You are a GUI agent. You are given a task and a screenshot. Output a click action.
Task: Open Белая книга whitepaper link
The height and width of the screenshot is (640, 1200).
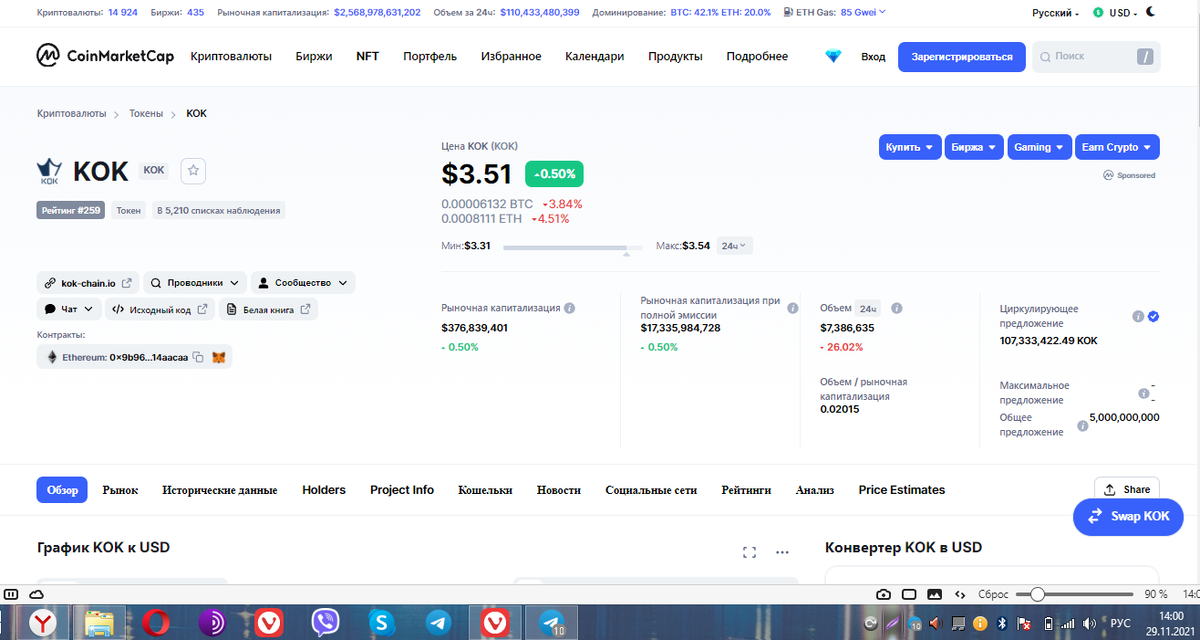pyautogui.click(x=268, y=309)
